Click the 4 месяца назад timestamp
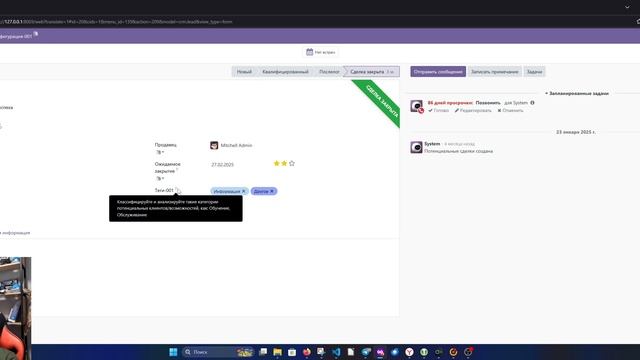Viewport: 640px width, 360px height. tap(459, 144)
